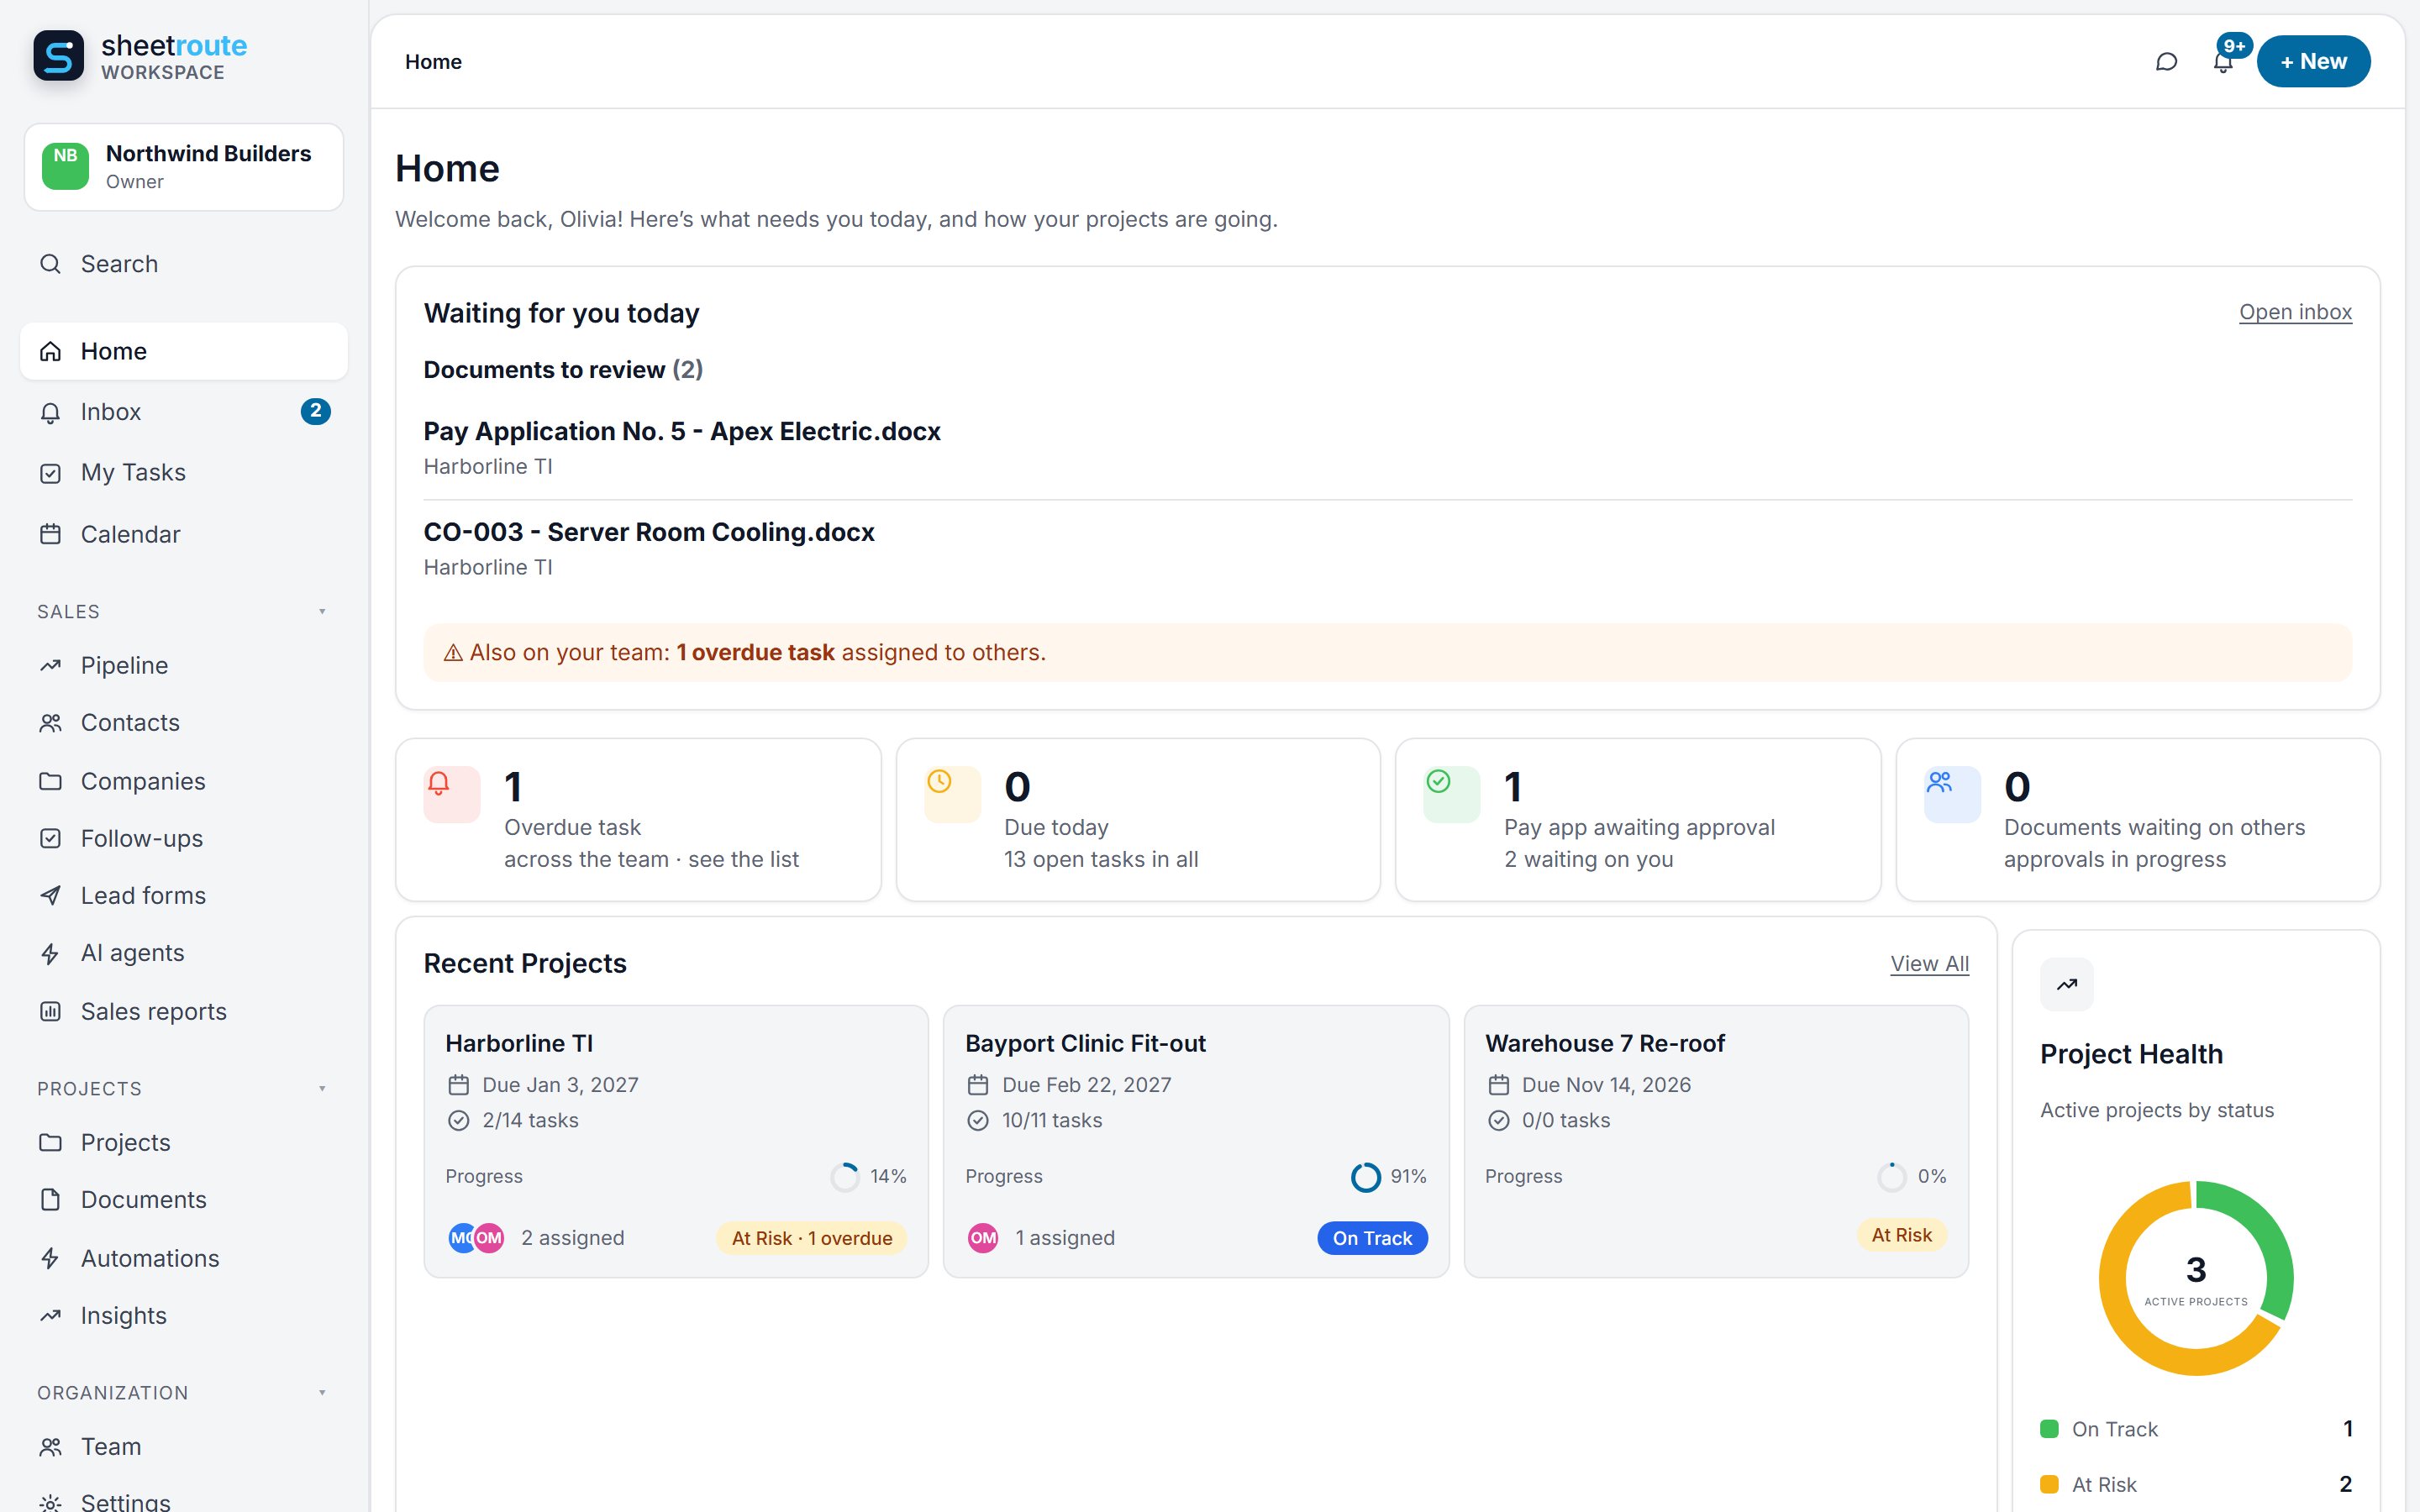2420x1512 pixels.
Task: Click the Sales reports chart icon
Action: pyautogui.click(x=50, y=1011)
